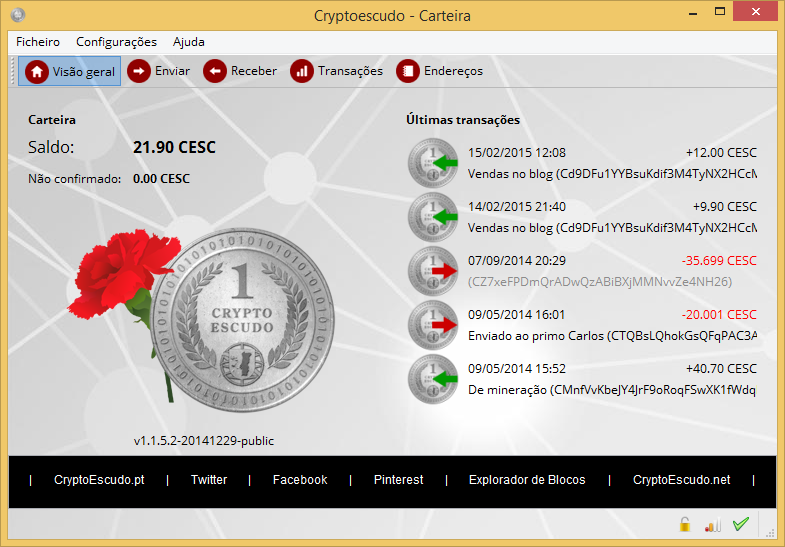
Task: Click the network connections signal icon
Action: coord(713,524)
